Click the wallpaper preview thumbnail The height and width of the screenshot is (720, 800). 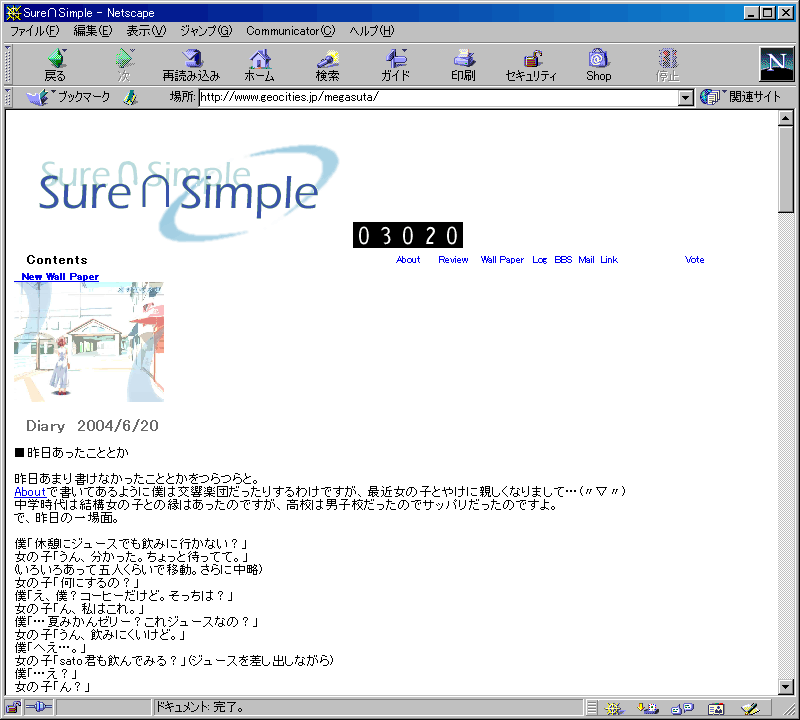89,342
